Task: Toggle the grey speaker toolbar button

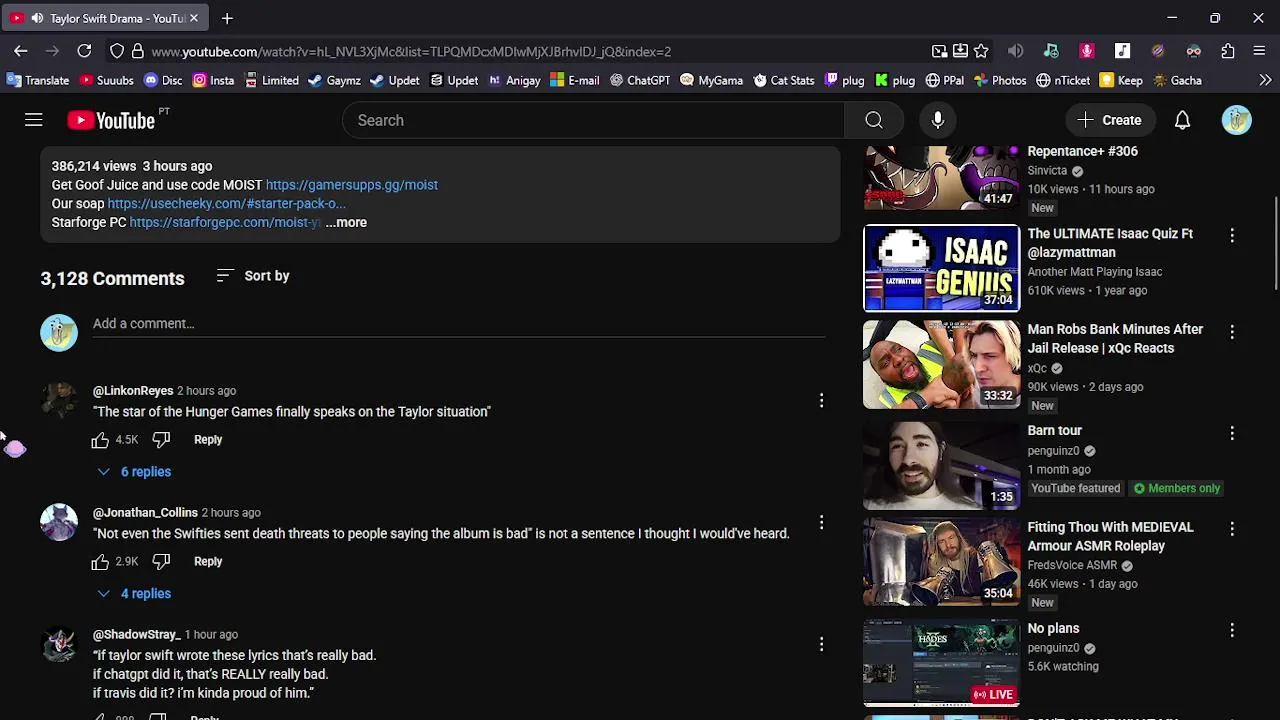Action: (x=1015, y=51)
